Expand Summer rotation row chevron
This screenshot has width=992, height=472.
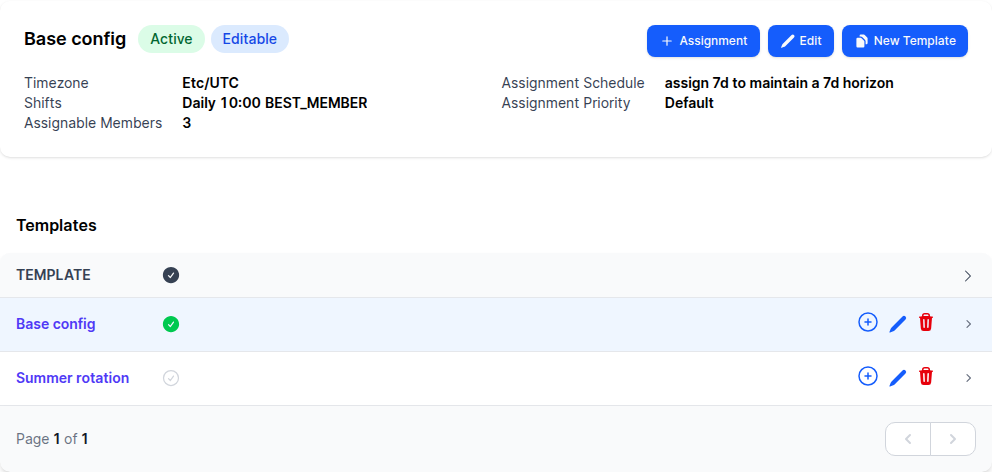[x=968, y=378]
